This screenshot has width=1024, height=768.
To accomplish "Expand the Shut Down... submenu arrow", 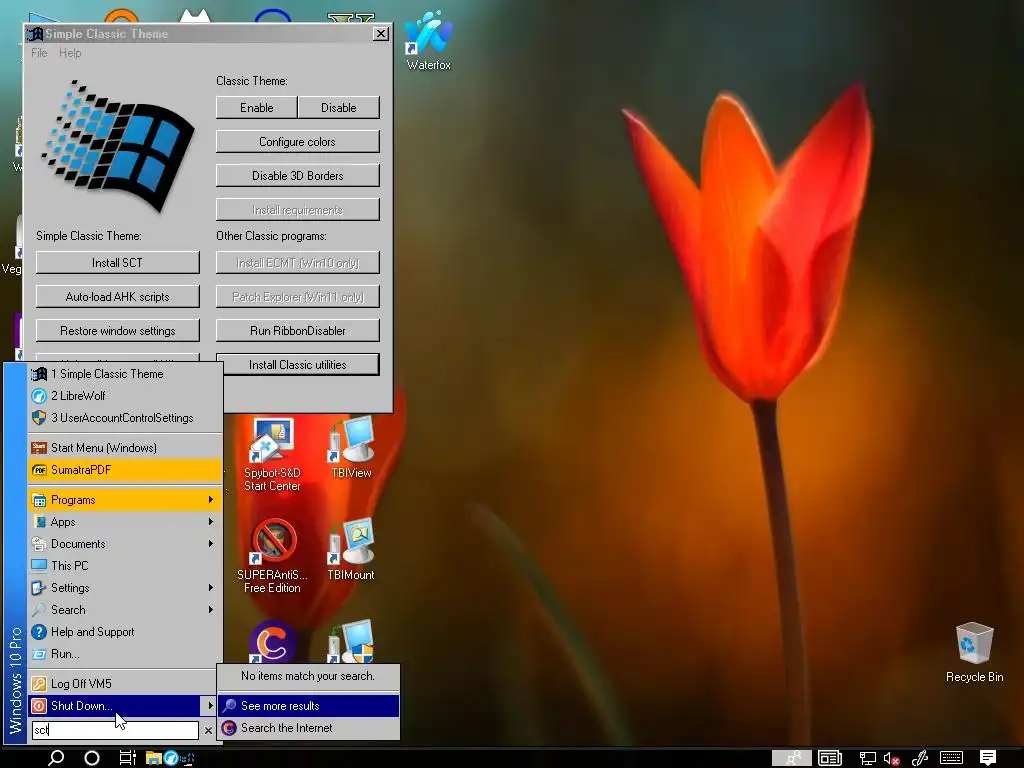I will point(210,705).
